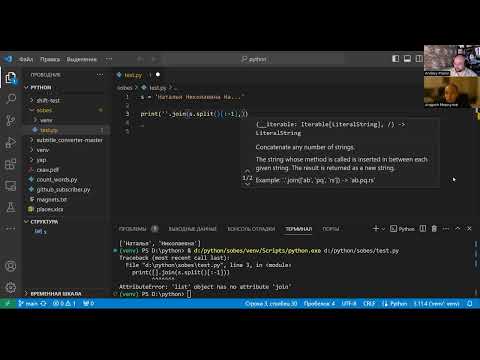Open the Testing flask view

[x=11, y=207]
